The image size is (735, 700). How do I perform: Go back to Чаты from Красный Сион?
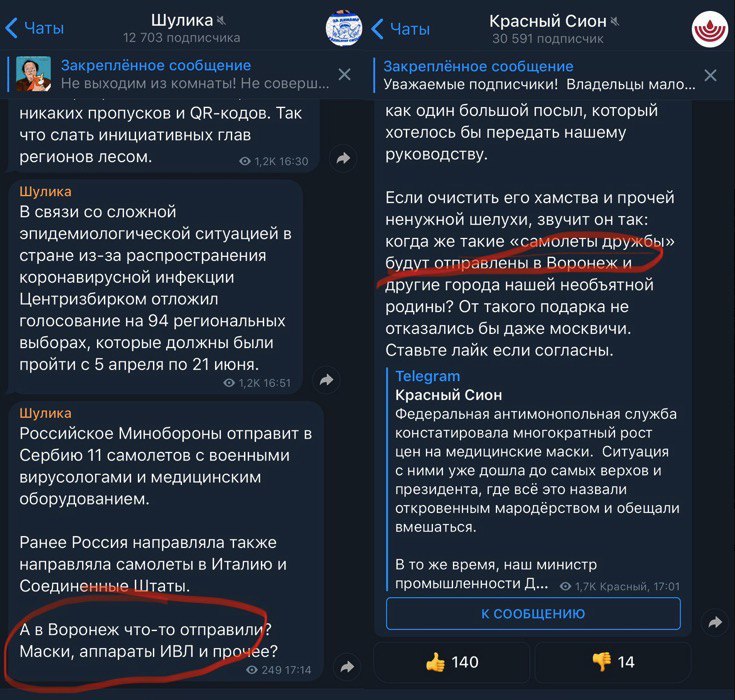401,29
